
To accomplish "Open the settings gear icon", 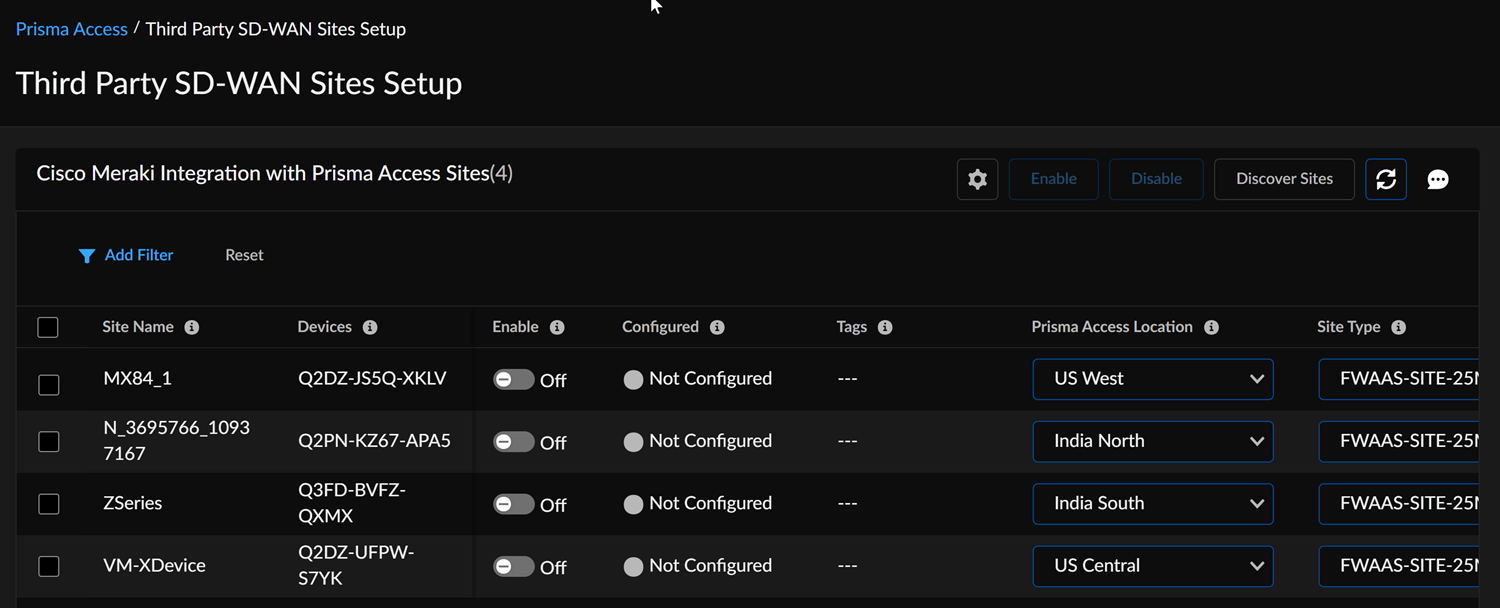I will (x=977, y=179).
